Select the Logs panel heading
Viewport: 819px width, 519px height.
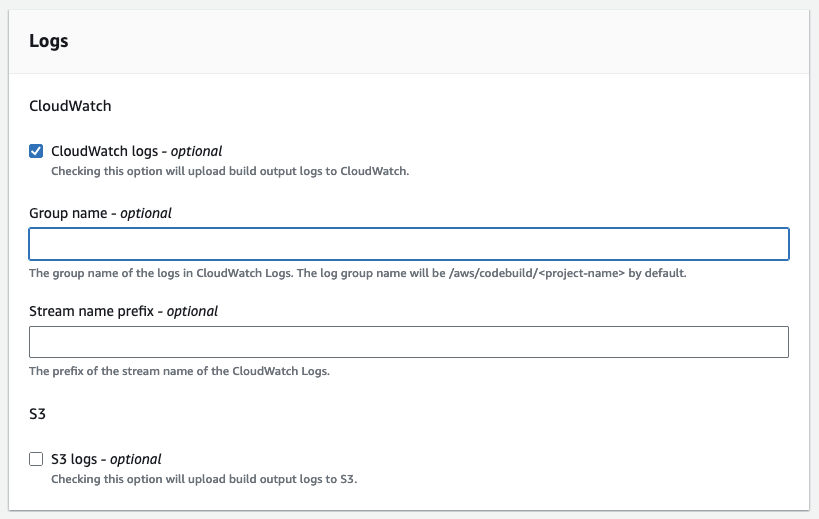point(49,42)
